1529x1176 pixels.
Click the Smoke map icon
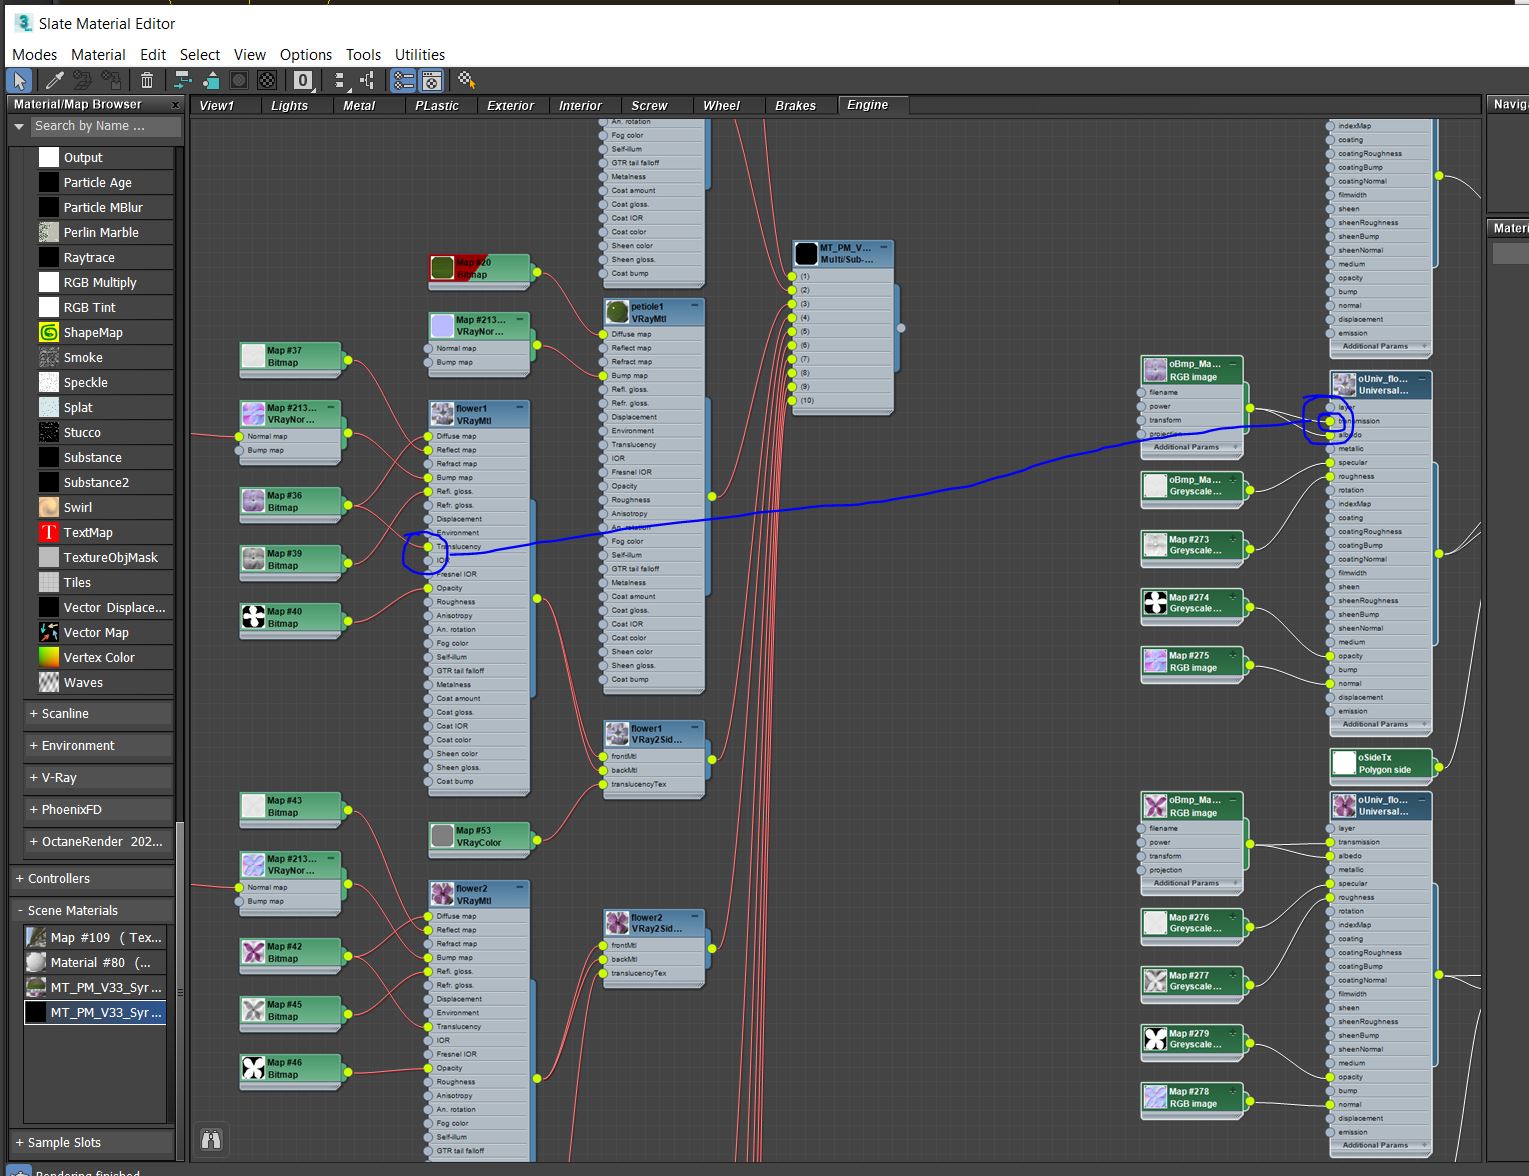coord(49,357)
